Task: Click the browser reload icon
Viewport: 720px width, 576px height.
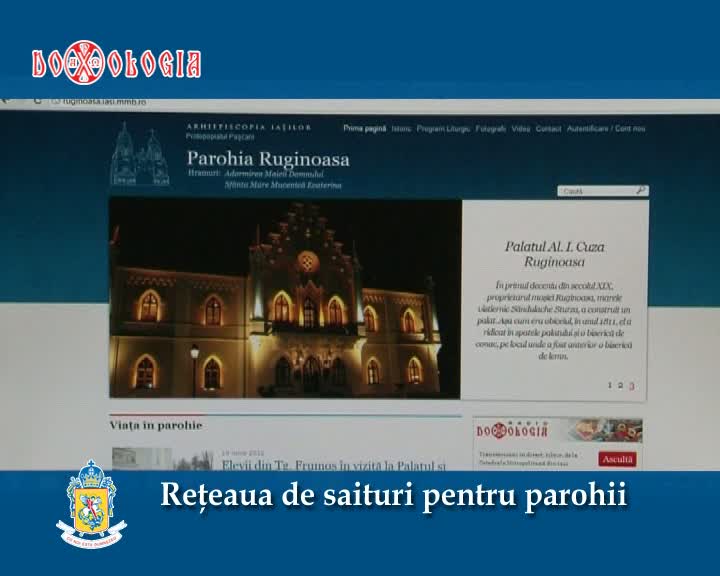Action: [37, 101]
